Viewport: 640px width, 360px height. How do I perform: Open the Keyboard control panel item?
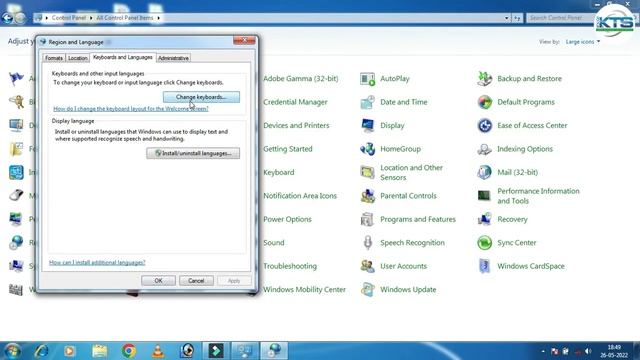279,172
